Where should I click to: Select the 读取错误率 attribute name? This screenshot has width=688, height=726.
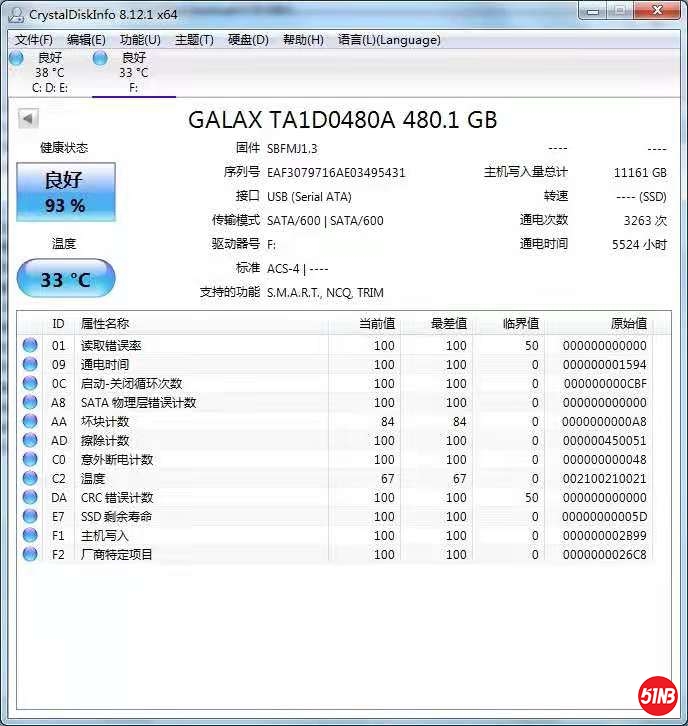coord(111,345)
